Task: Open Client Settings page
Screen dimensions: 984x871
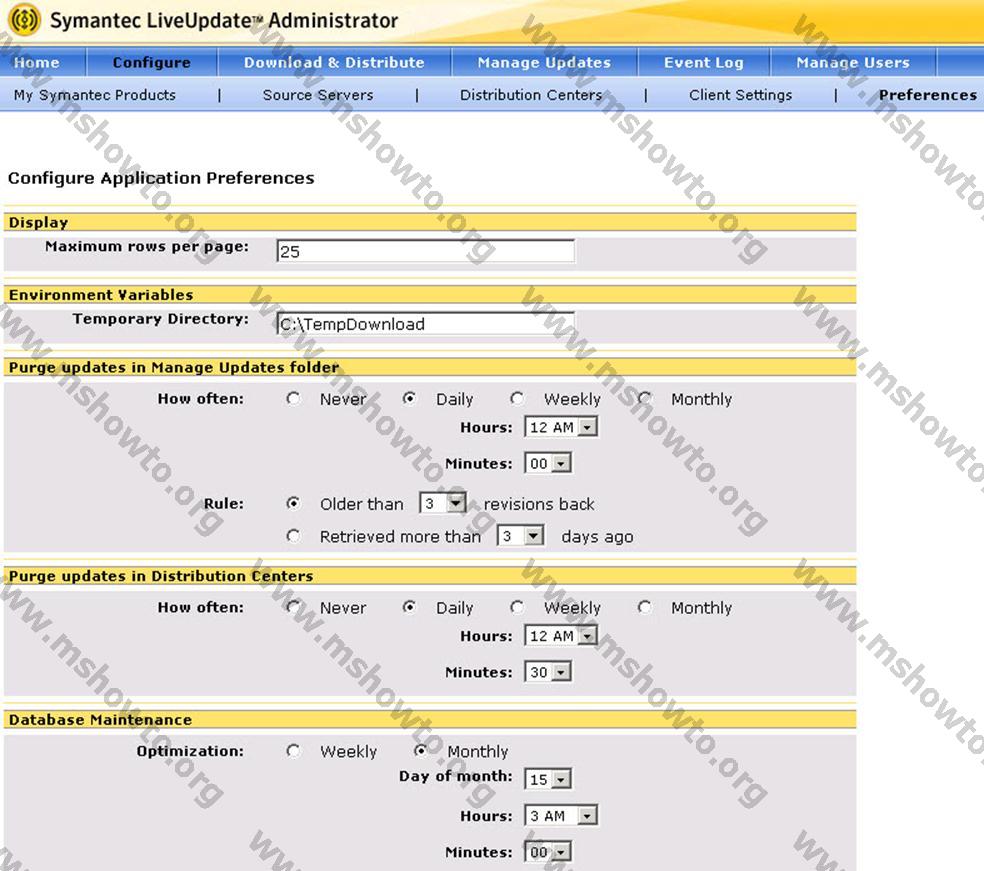Action: tap(741, 95)
